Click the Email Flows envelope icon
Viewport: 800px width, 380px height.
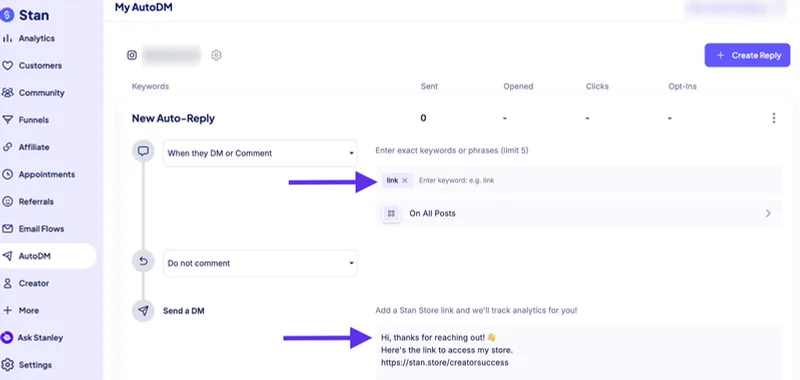[7, 229]
